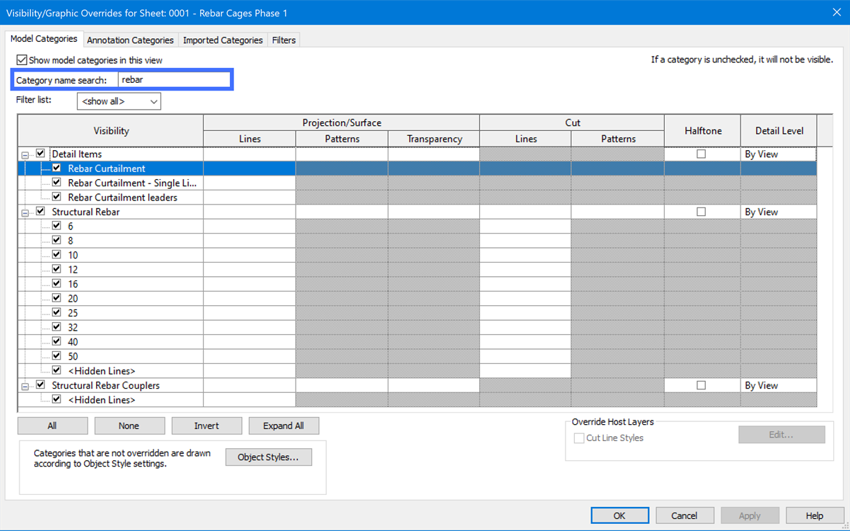The image size is (850, 531).
Task: Select Hidden Lines row under Structural Rebar
Action: (x=101, y=371)
